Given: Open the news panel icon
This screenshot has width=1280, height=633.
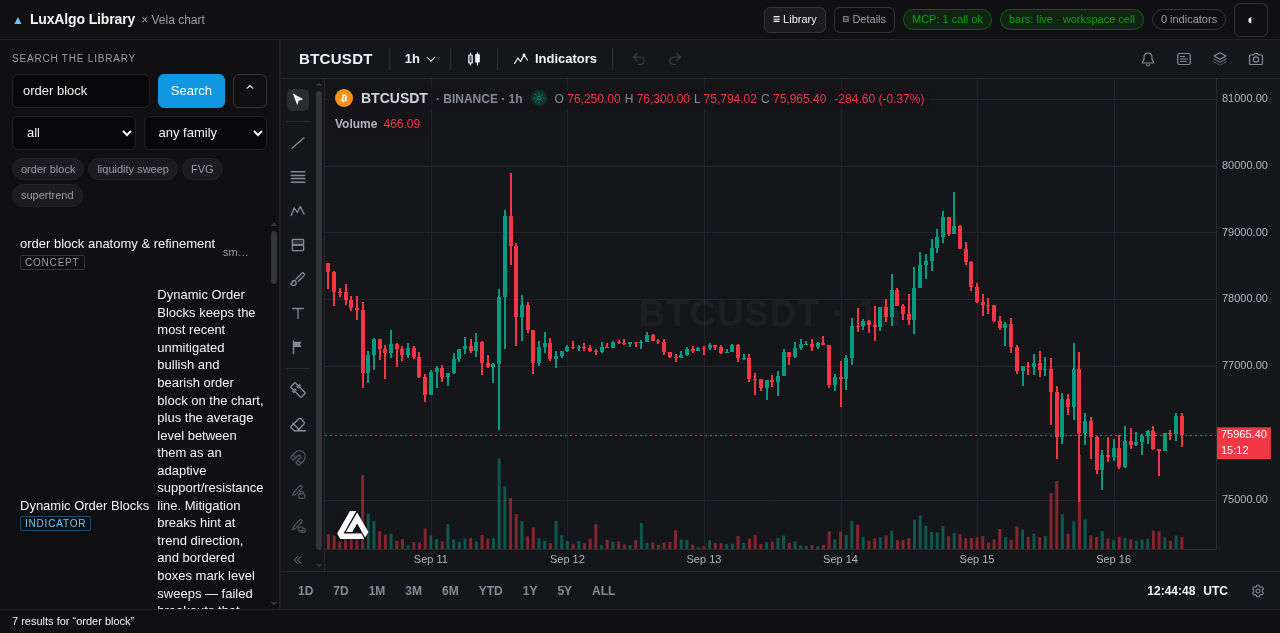Looking at the screenshot, I should tap(1184, 59).
